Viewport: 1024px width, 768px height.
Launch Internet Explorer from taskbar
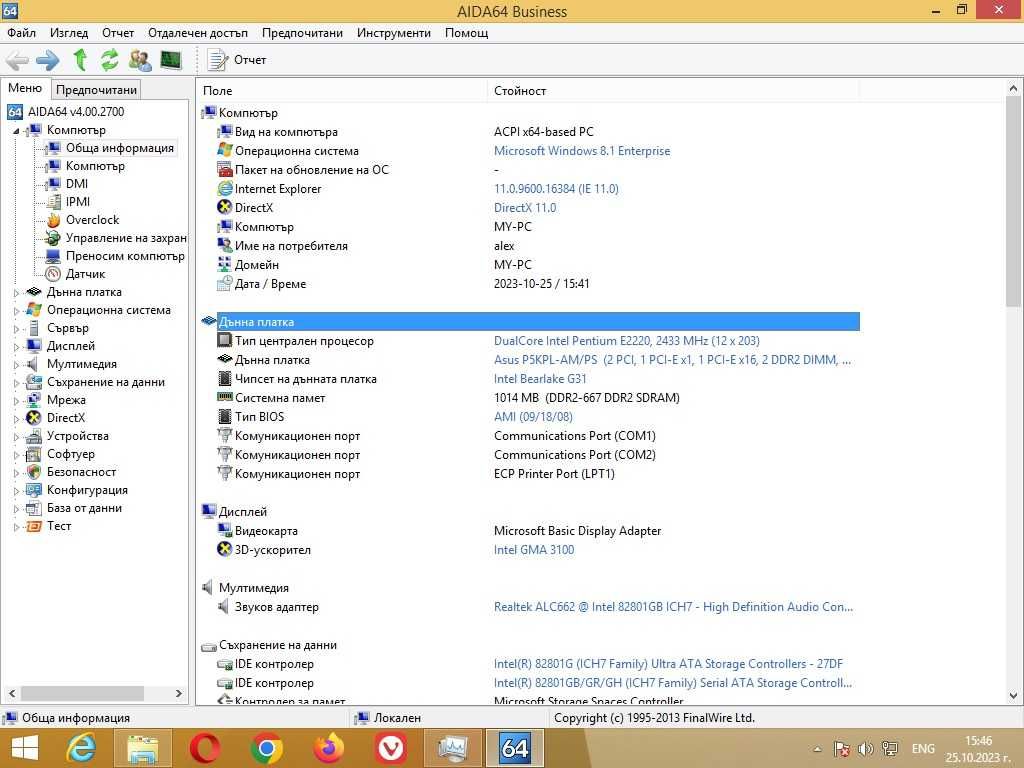(81, 748)
